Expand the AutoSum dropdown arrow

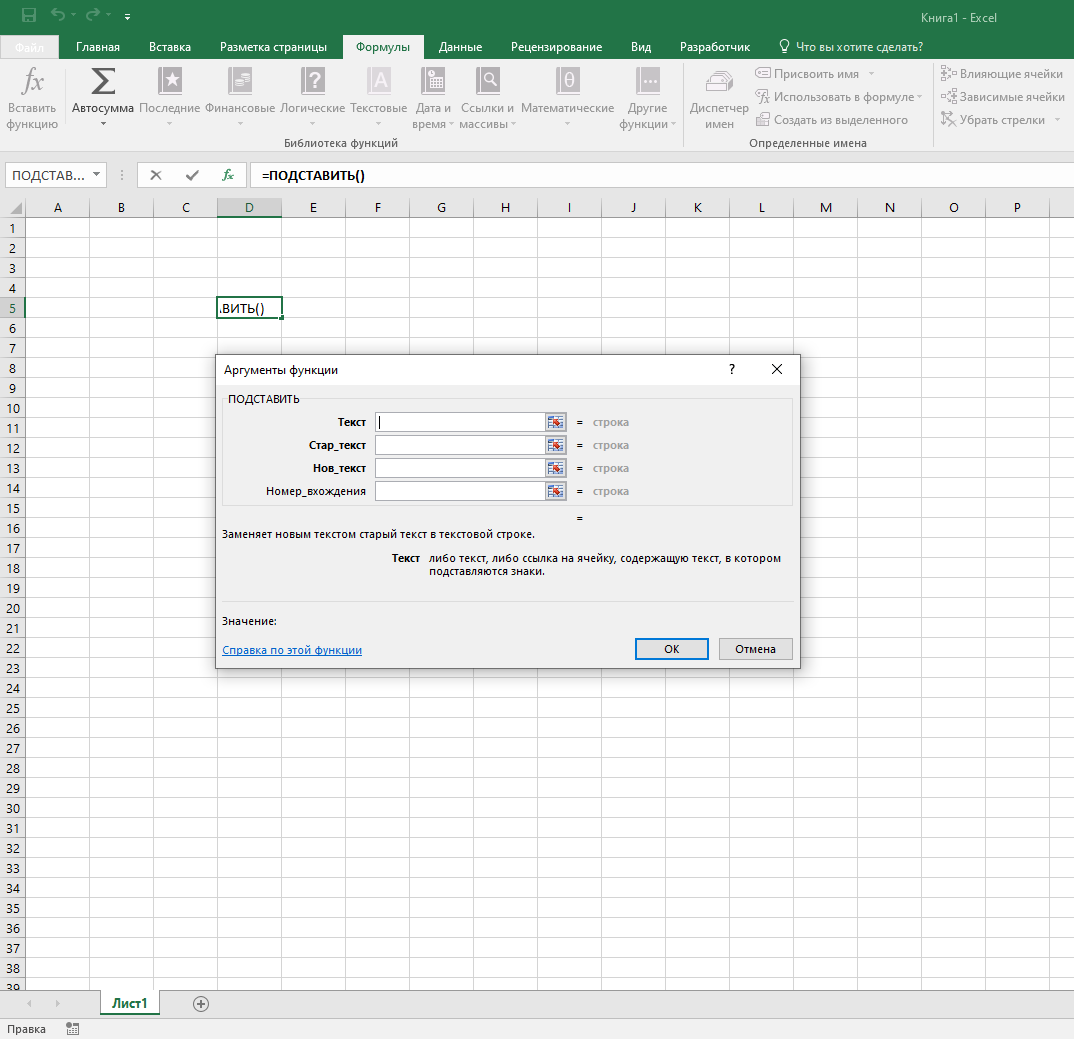103,124
